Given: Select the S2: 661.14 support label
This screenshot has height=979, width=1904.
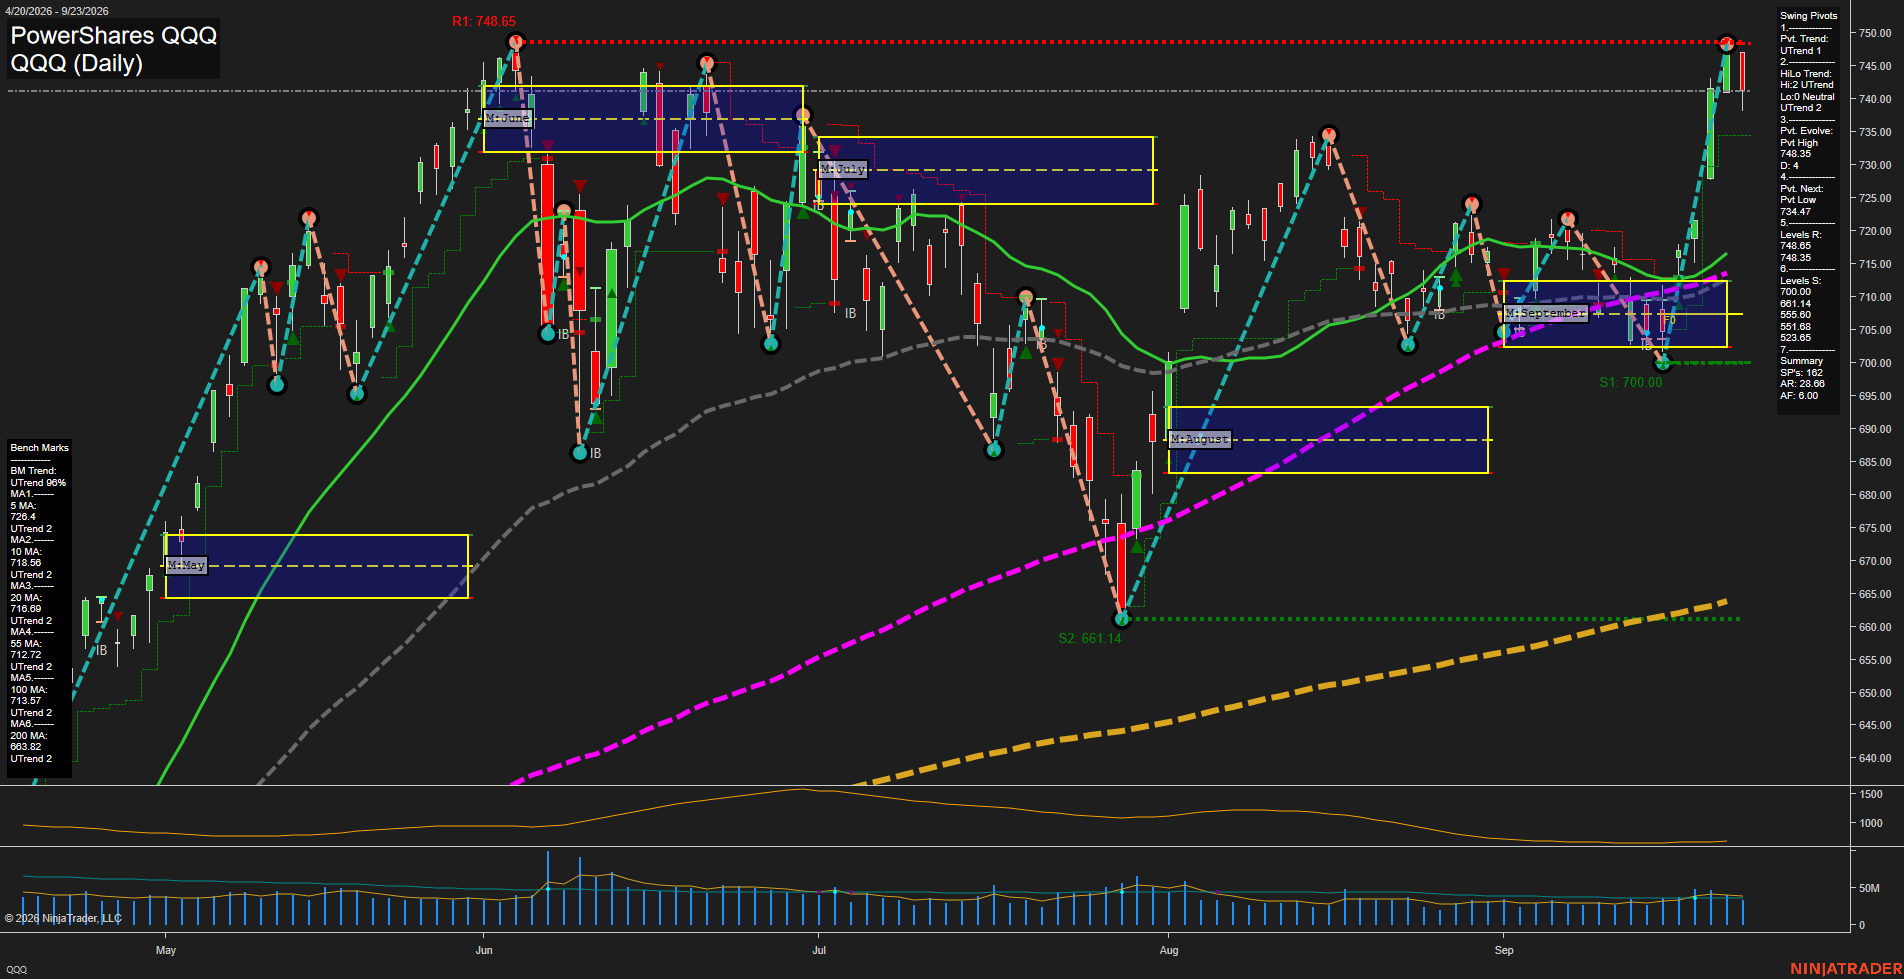Looking at the screenshot, I should (x=1090, y=638).
